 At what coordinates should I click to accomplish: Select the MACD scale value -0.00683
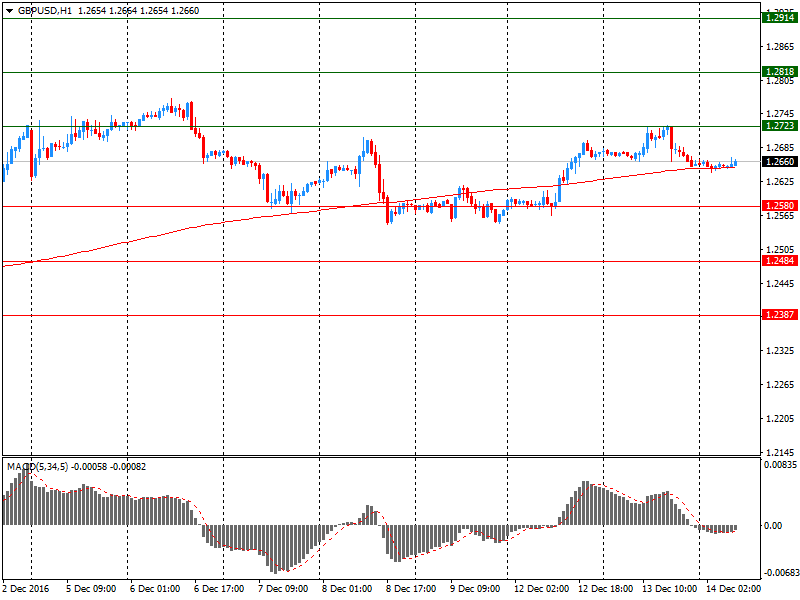click(x=780, y=572)
